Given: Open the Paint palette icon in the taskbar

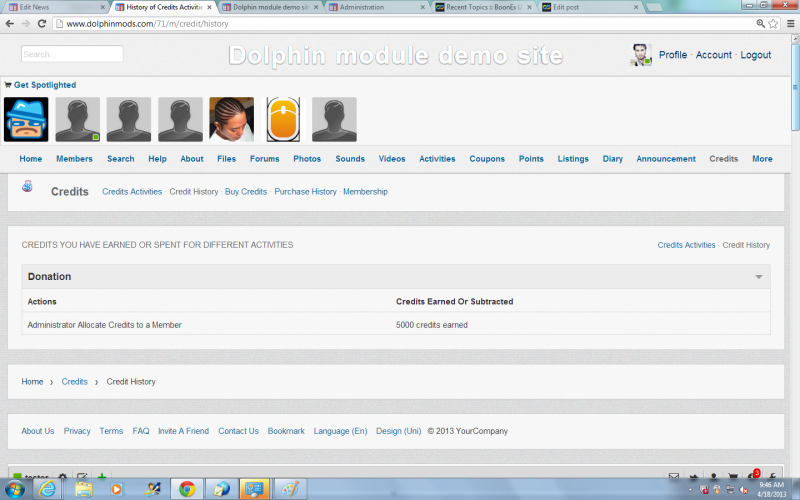Looking at the screenshot, I should point(290,489).
